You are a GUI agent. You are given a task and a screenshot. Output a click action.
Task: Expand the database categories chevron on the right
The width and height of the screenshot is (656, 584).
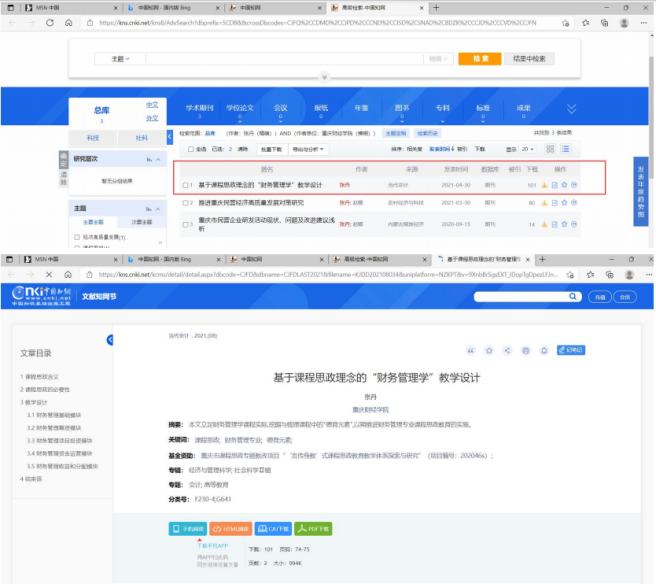coord(572,109)
